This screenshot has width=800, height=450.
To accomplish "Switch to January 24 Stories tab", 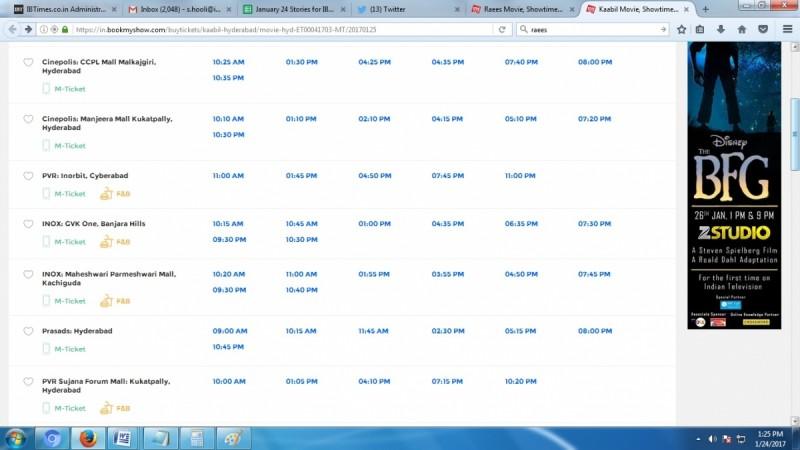I will (294, 9).
